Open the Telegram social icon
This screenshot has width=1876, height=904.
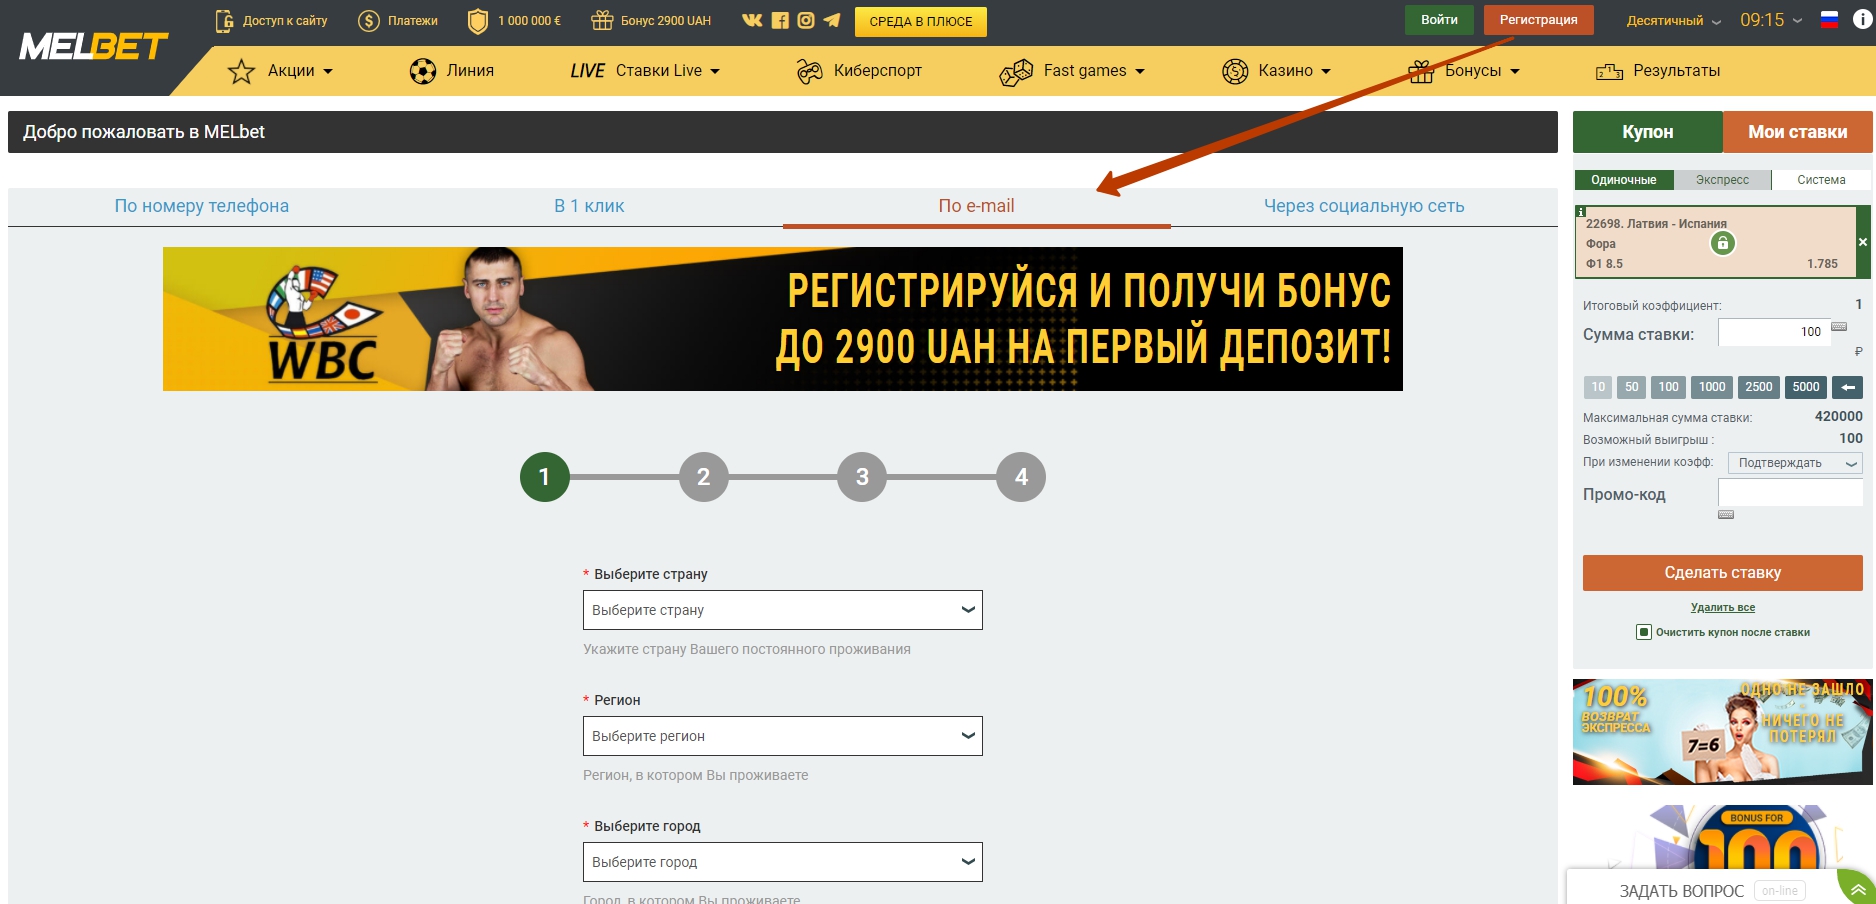tap(832, 20)
